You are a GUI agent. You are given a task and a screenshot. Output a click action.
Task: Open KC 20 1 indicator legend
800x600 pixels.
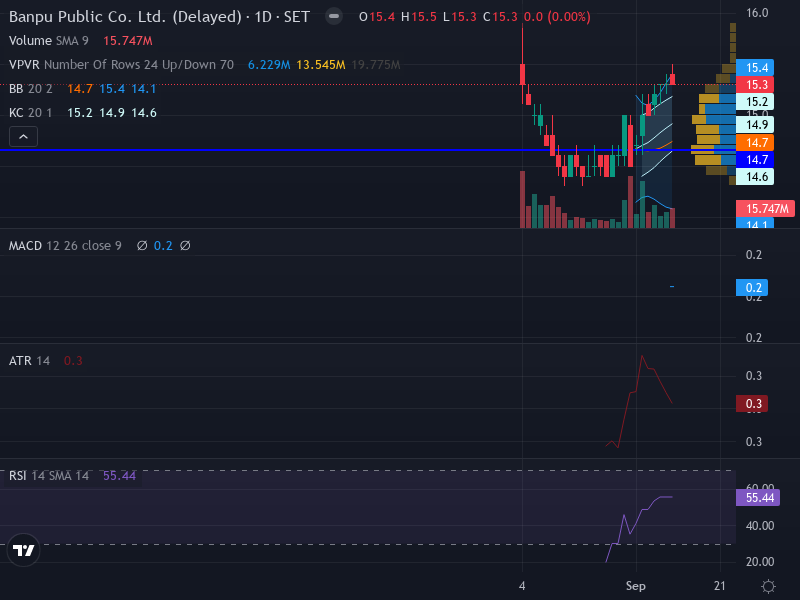(31, 113)
